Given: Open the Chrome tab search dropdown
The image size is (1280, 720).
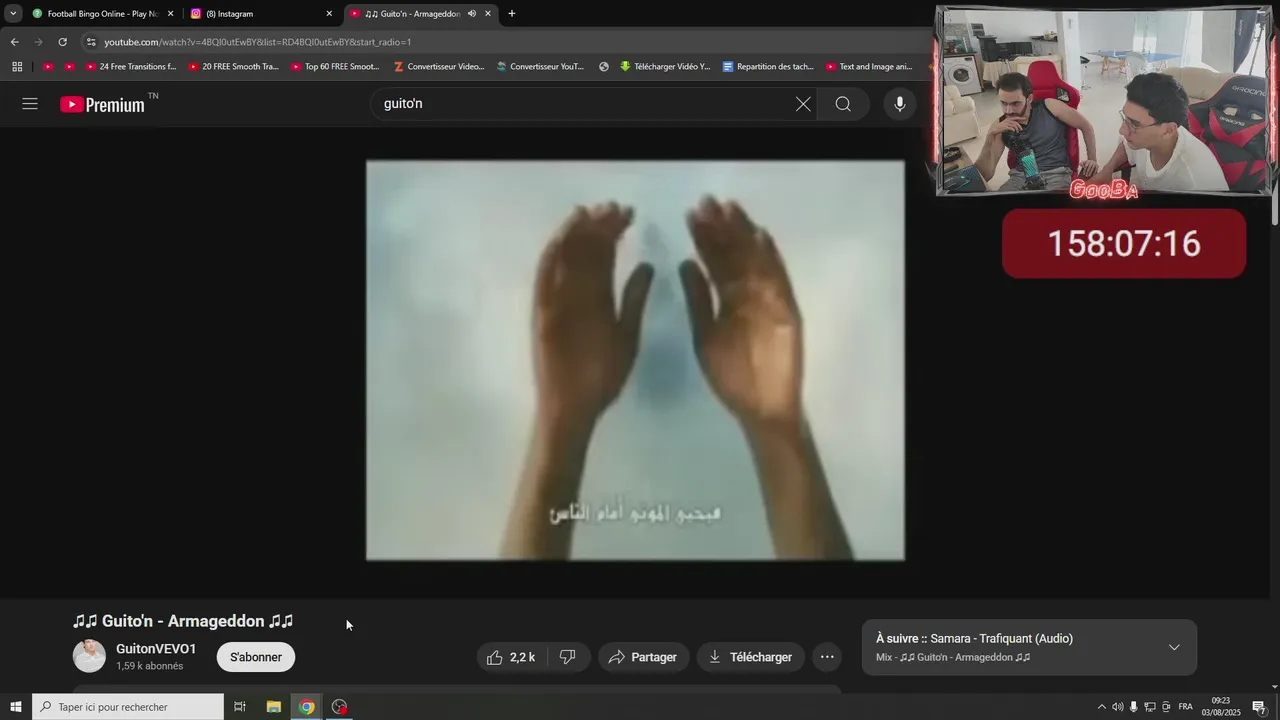Looking at the screenshot, I should (x=13, y=14).
